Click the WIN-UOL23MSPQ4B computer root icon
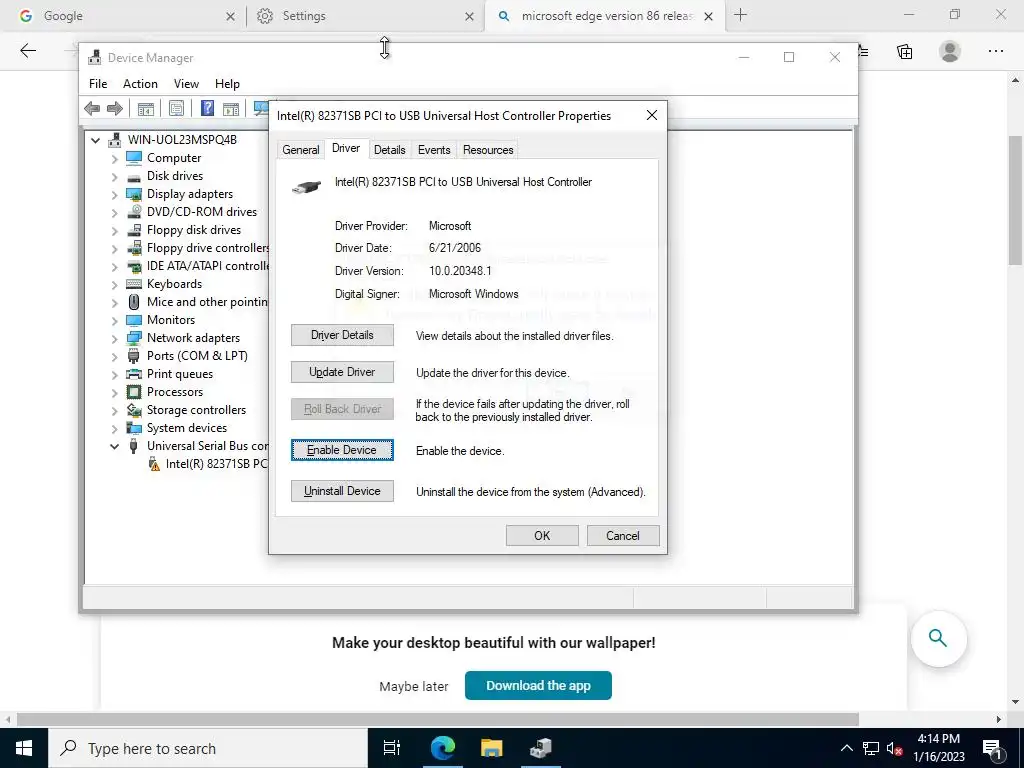The image size is (1024, 768). (x=115, y=140)
